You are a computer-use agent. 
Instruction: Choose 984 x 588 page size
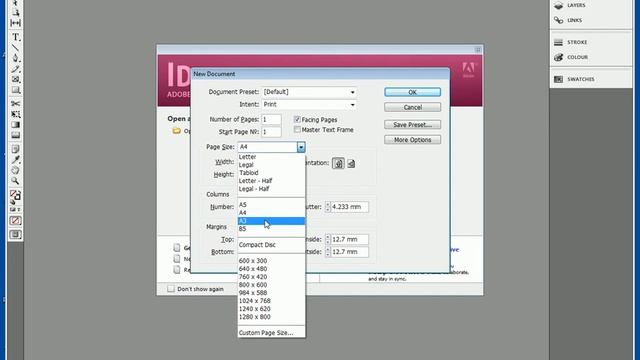pos(271,293)
